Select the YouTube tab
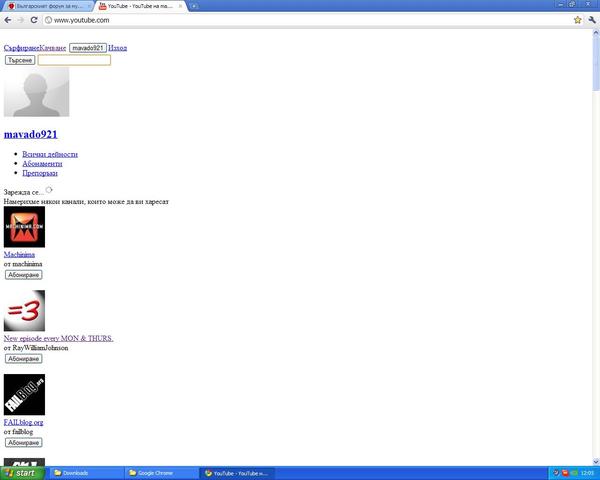The width and height of the screenshot is (600, 480). (x=140, y=6)
